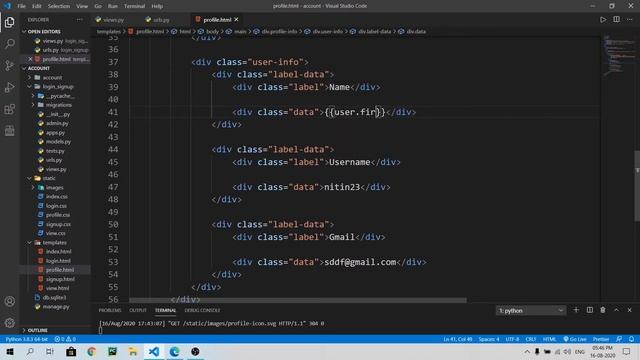Open Source Control view
Screen dimensions: 640x360
point(9,65)
